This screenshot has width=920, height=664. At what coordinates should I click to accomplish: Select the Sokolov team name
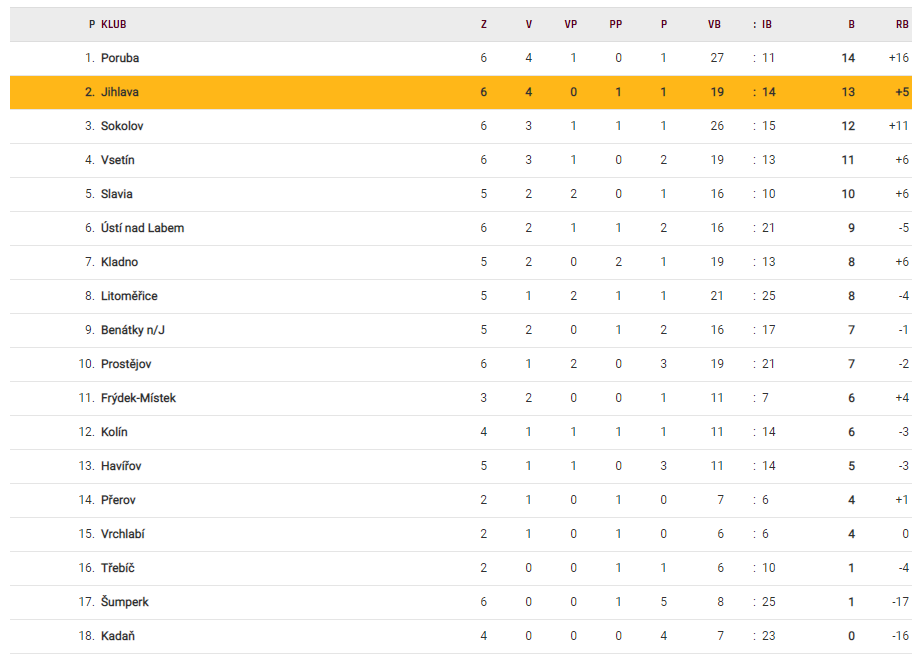[x=122, y=126]
